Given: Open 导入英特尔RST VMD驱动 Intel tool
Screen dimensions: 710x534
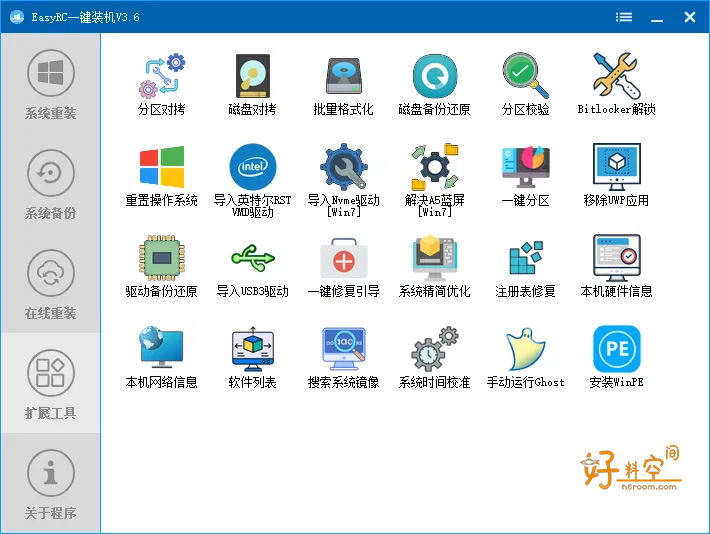Looking at the screenshot, I should (252, 181).
